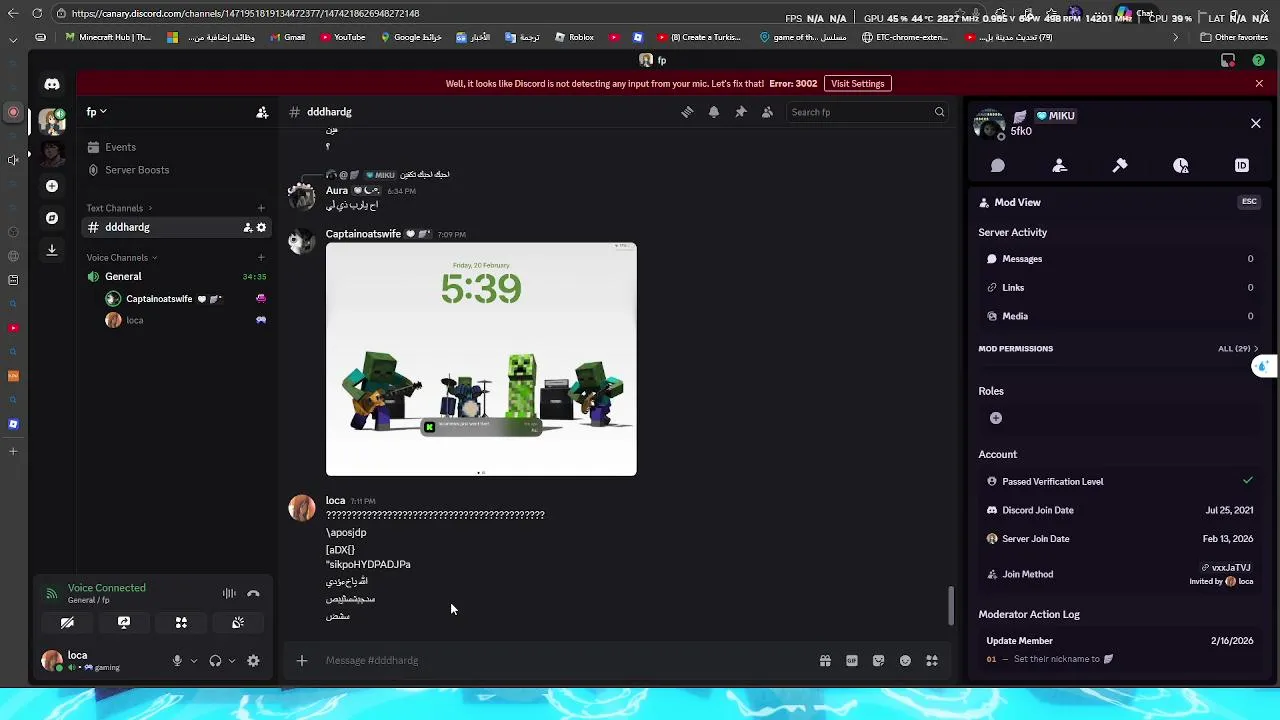This screenshot has height=720, width=1280.
Task: Close Mod View side panel X
Action: click(1256, 124)
